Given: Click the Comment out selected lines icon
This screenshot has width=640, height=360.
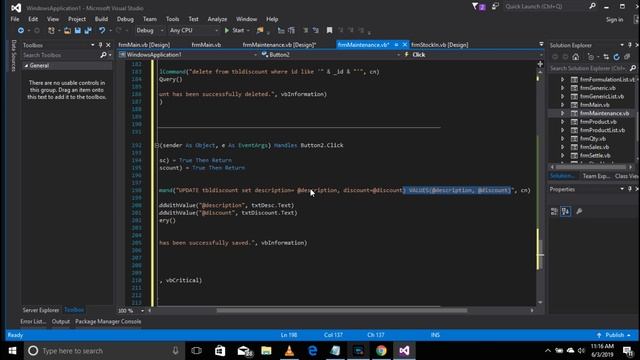Looking at the screenshot, I should (305, 31).
